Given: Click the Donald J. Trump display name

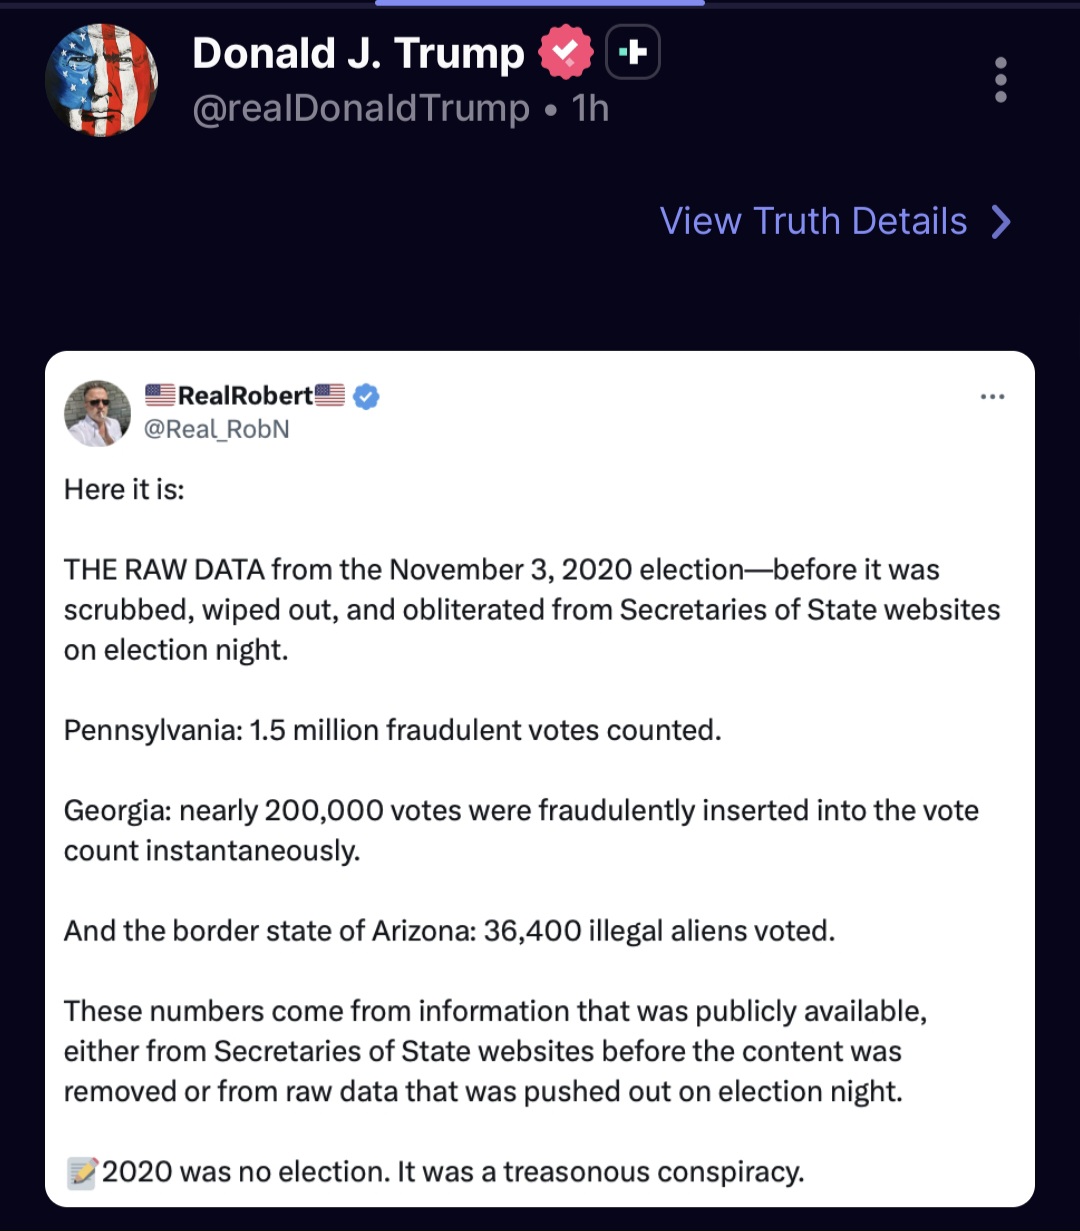Looking at the screenshot, I should pos(357,53).
